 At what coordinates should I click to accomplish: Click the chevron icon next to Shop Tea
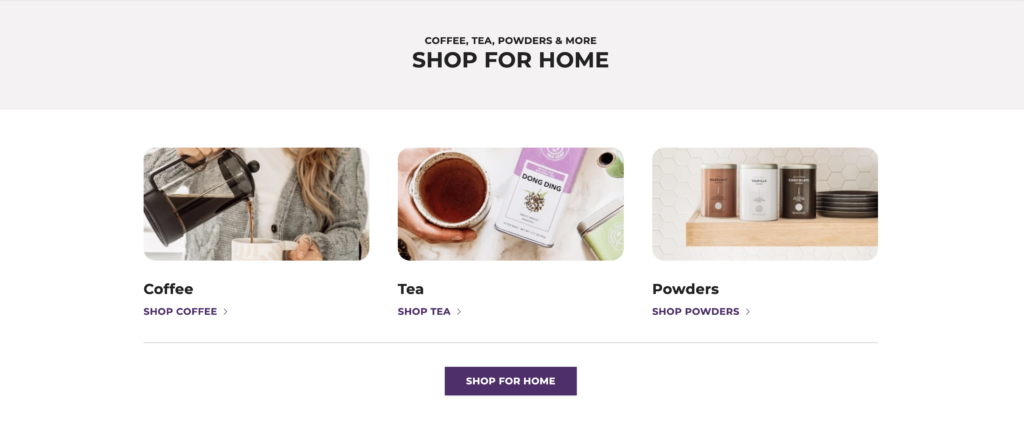[459, 312]
